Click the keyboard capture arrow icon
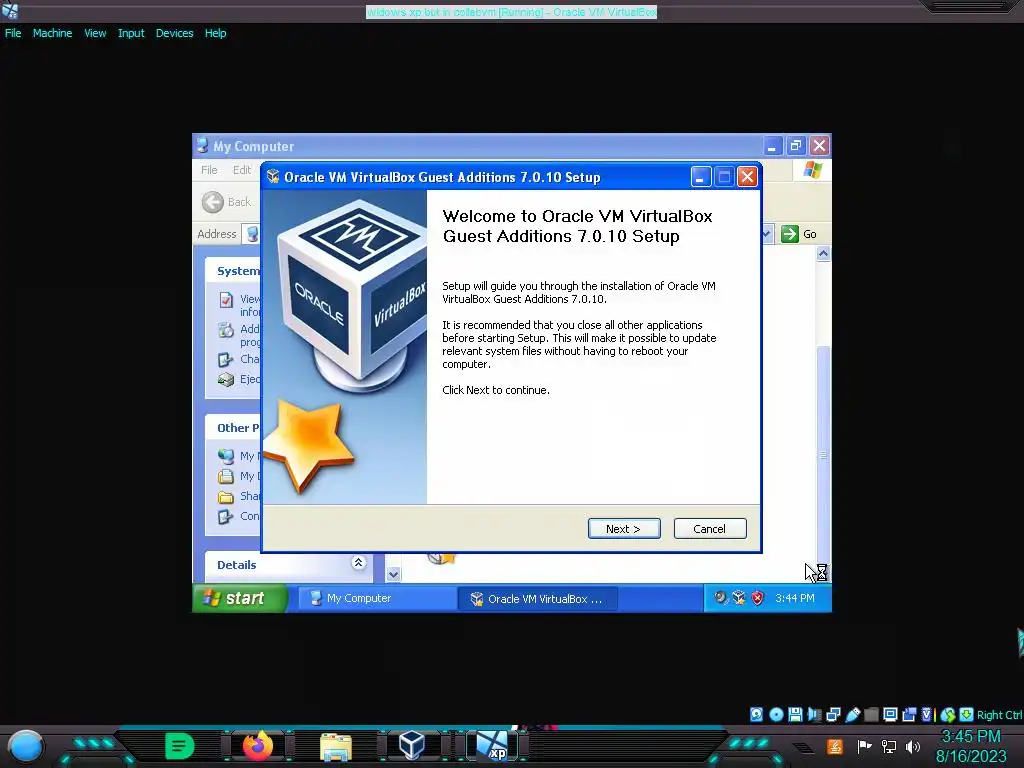Image resolution: width=1024 pixels, height=768 pixels. tap(967, 714)
